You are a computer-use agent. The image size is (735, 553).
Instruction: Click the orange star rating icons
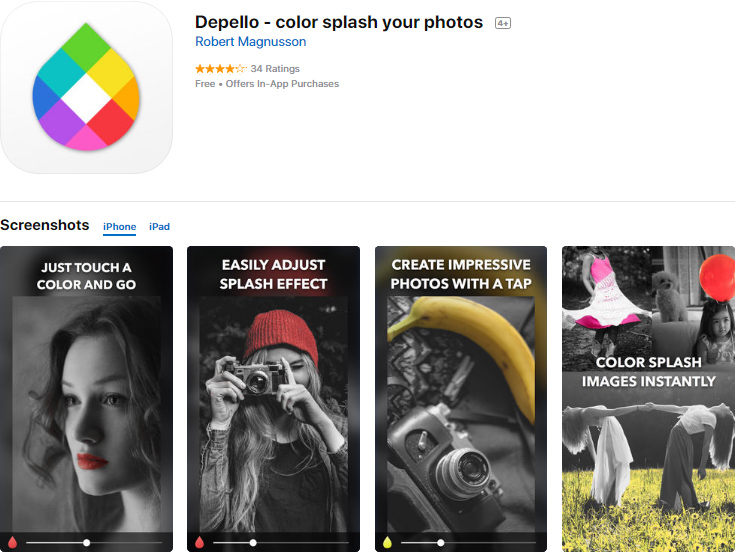pos(220,69)
